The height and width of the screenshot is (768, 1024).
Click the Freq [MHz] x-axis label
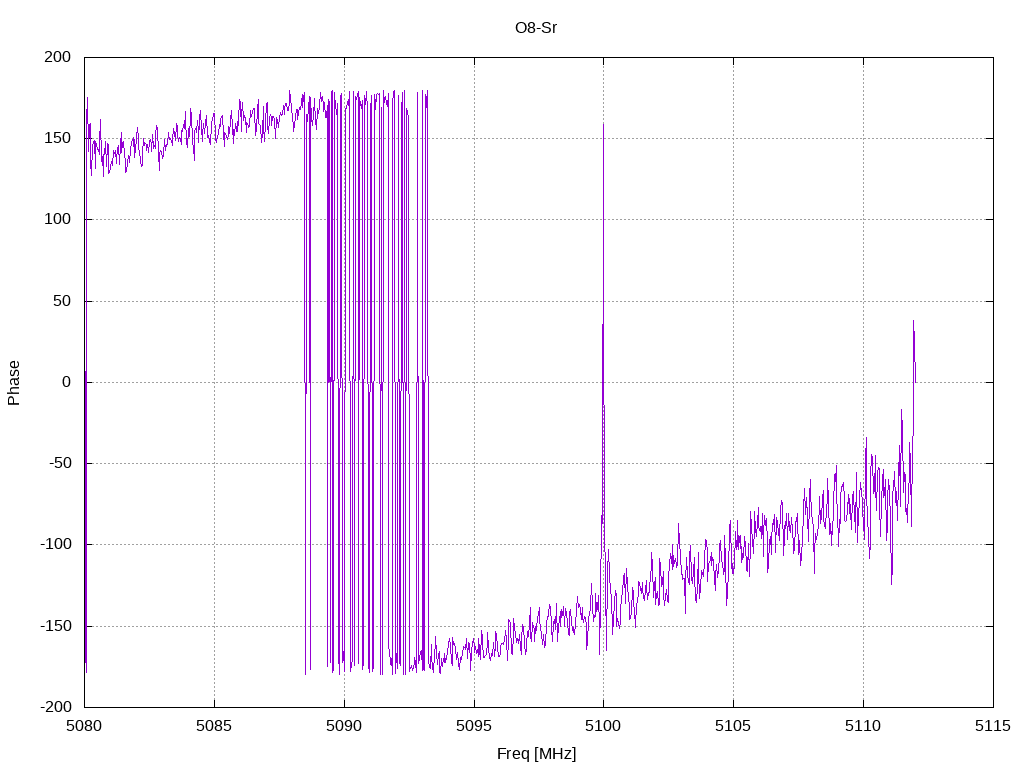pyautogui.click(x=536, y=754)
